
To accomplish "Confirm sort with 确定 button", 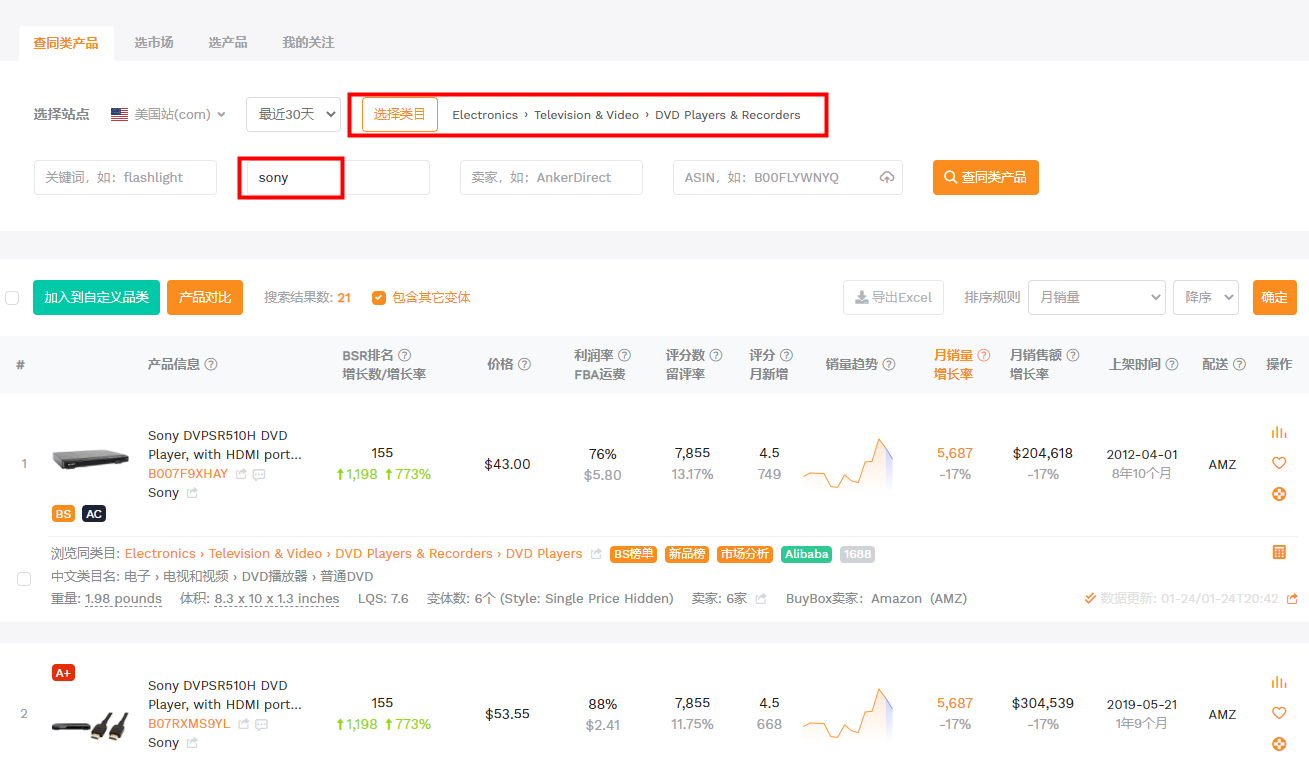I will click(1275, 297).
